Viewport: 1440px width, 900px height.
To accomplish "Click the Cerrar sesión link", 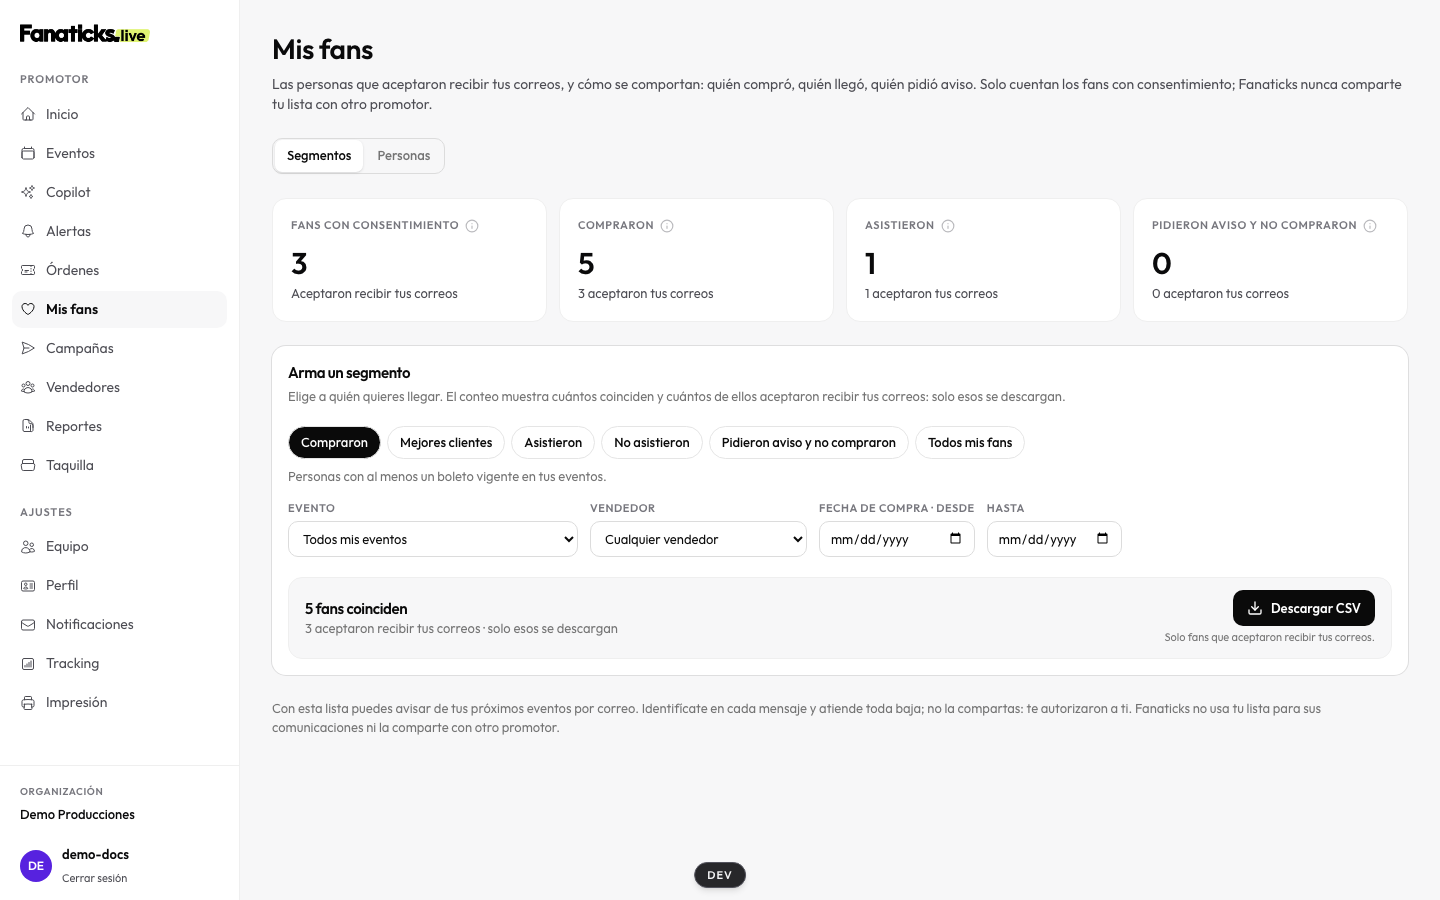I will pos(94,878).
